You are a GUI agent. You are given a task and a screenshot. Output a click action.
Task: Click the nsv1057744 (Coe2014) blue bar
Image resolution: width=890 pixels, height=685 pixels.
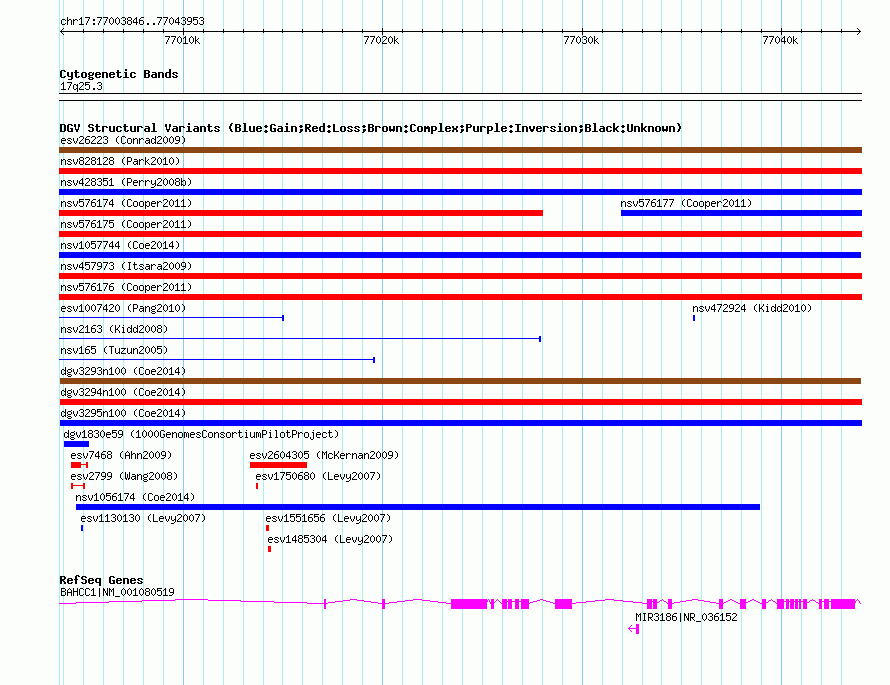[460, 255]
